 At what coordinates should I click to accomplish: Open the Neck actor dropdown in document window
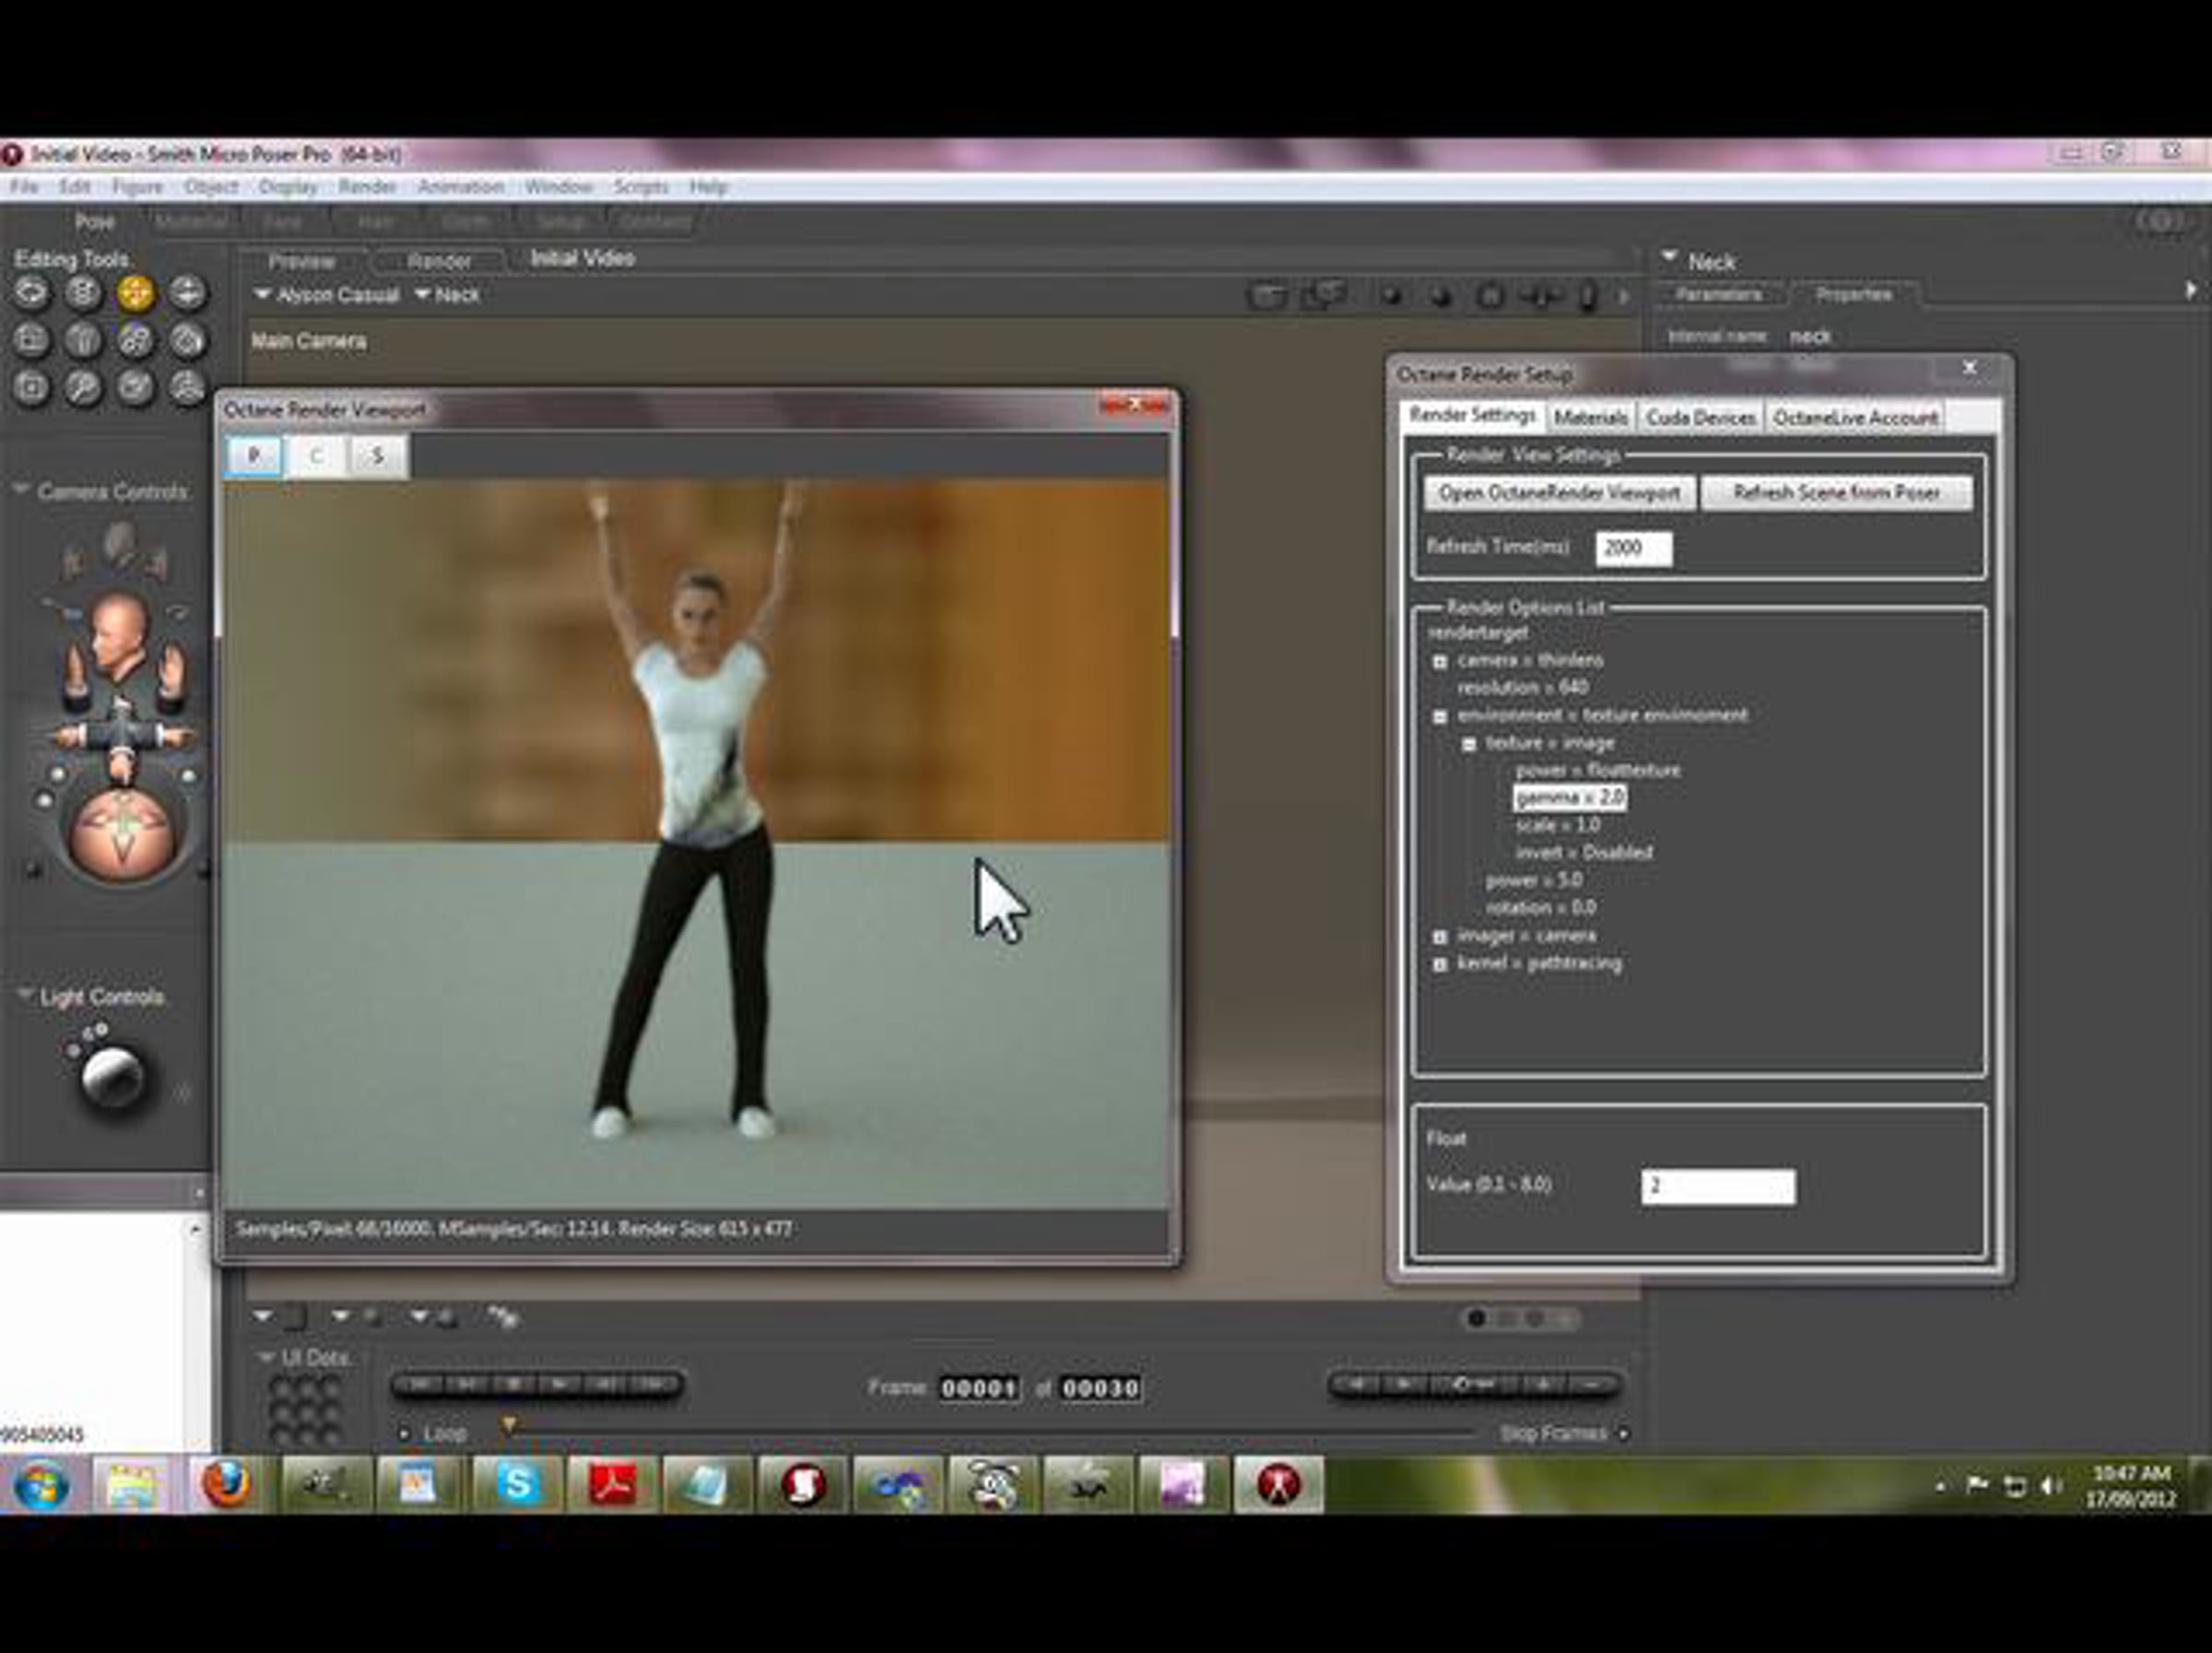point(447,295)
